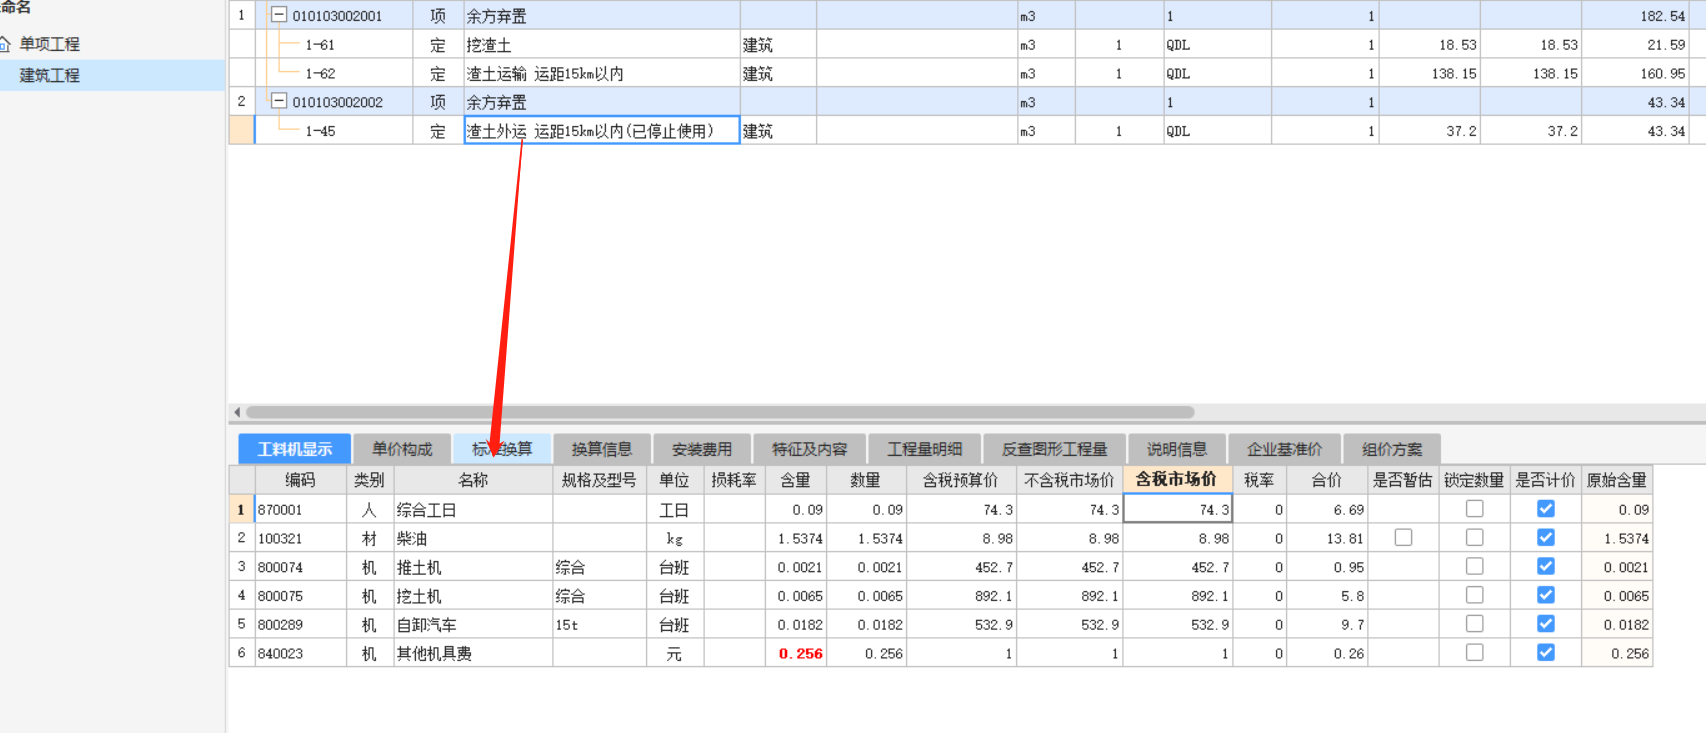
Task: Click the 138.15 price in row 1-62
Action: [1454, 74]
